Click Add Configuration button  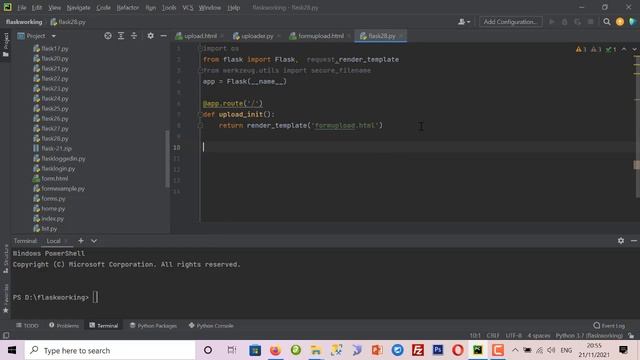[510, 22]
